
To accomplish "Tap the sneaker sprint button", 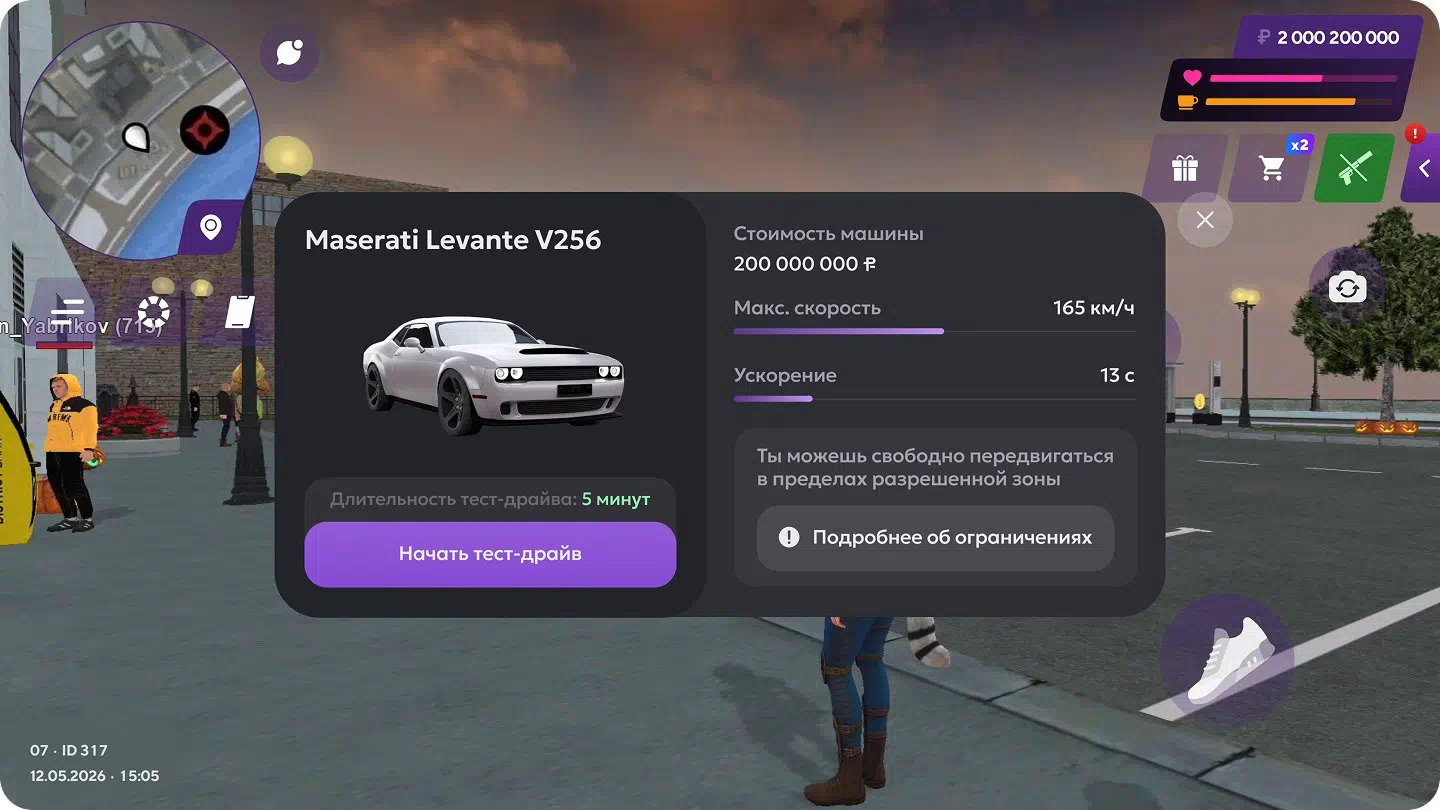I will click(1226, 660).
